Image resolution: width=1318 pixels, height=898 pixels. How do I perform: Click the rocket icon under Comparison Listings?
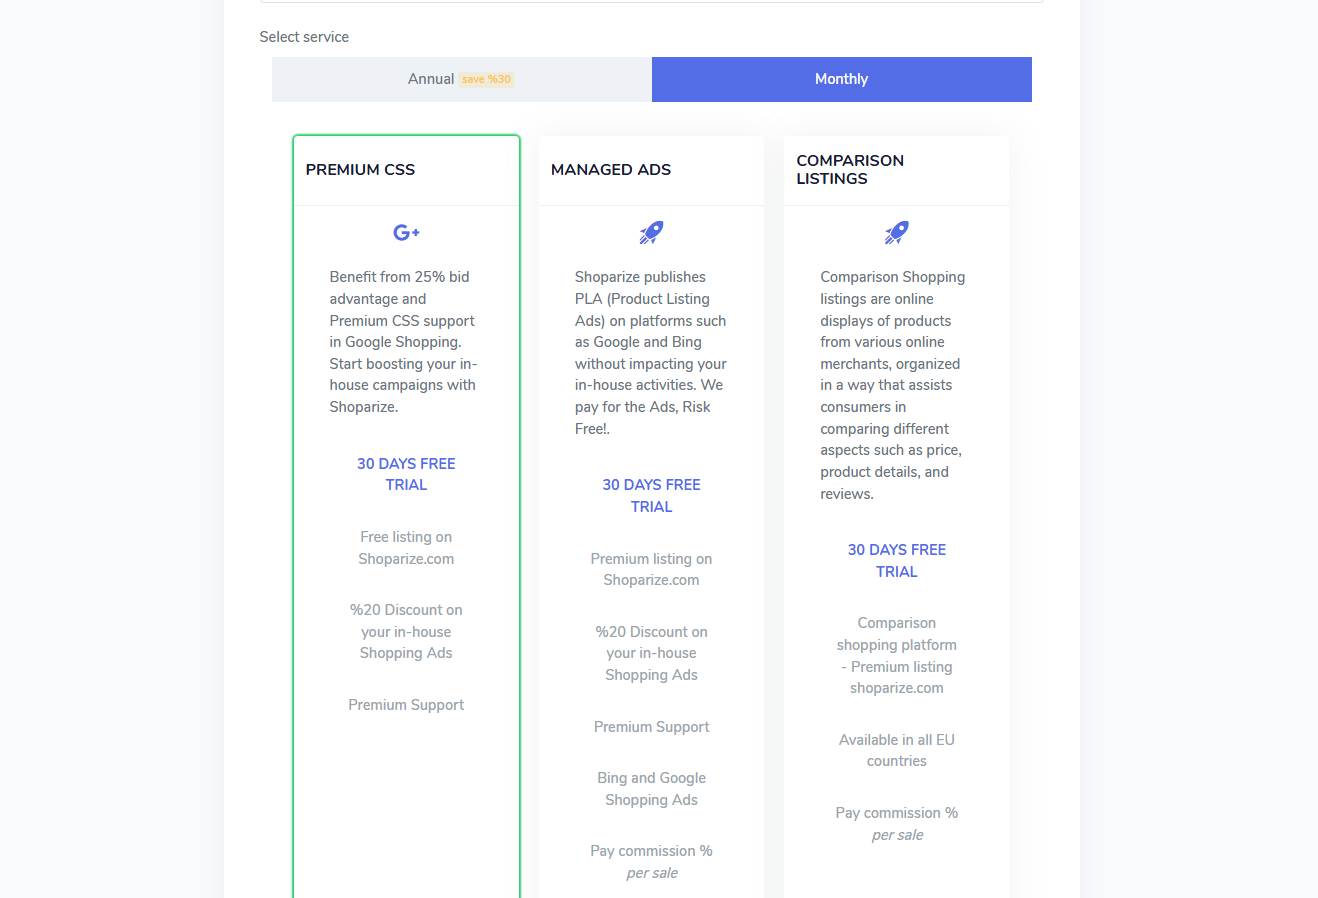pyautogui.click(x=897, y=233)
